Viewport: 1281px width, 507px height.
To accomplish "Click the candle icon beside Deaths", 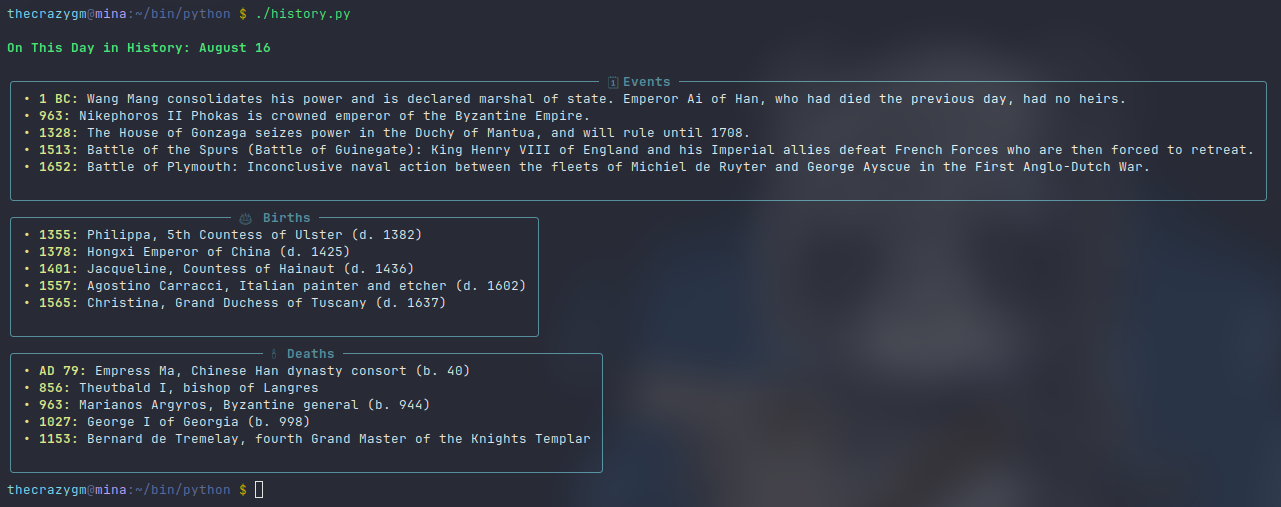I will [274, 354].
